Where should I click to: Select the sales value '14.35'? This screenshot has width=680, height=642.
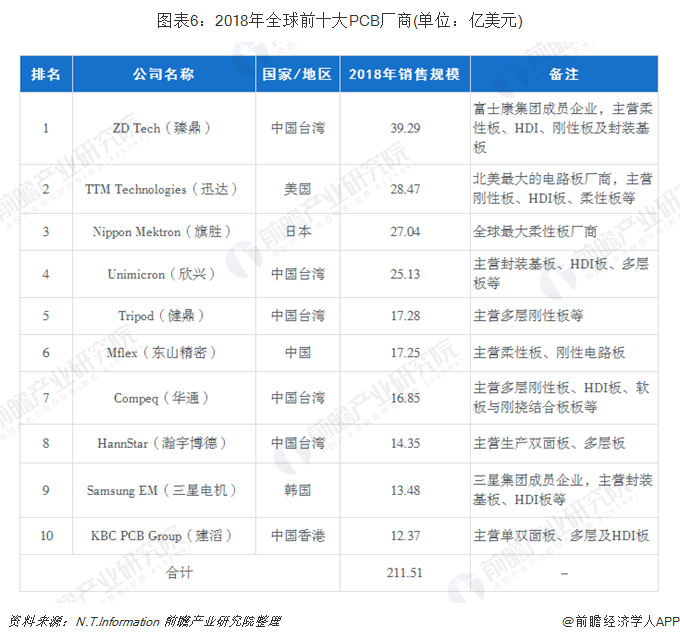tap(405, 443)
